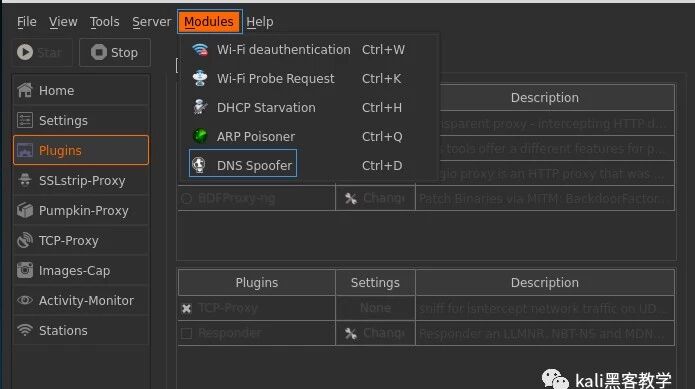
Task: Toggle the TCP-Proxy plugin checkbox
Action: (x=187, y=308)
